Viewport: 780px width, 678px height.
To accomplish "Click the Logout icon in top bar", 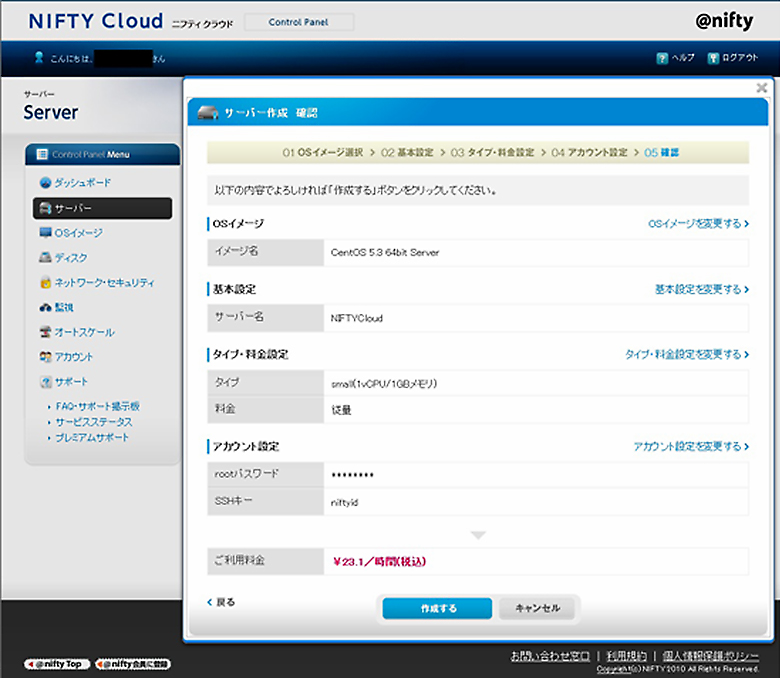I will click(x=713, y=58).
